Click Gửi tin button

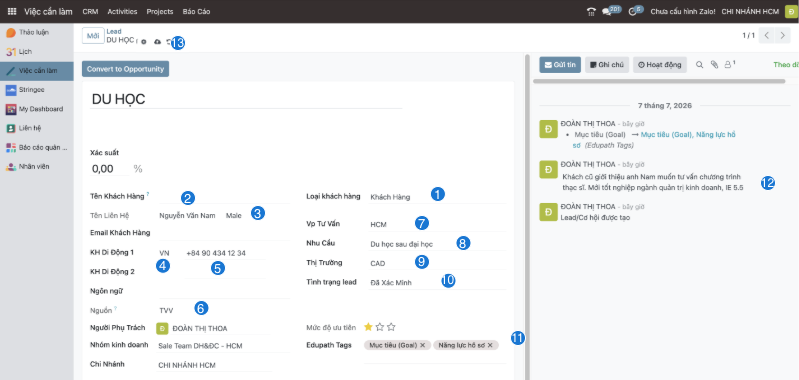560,65
